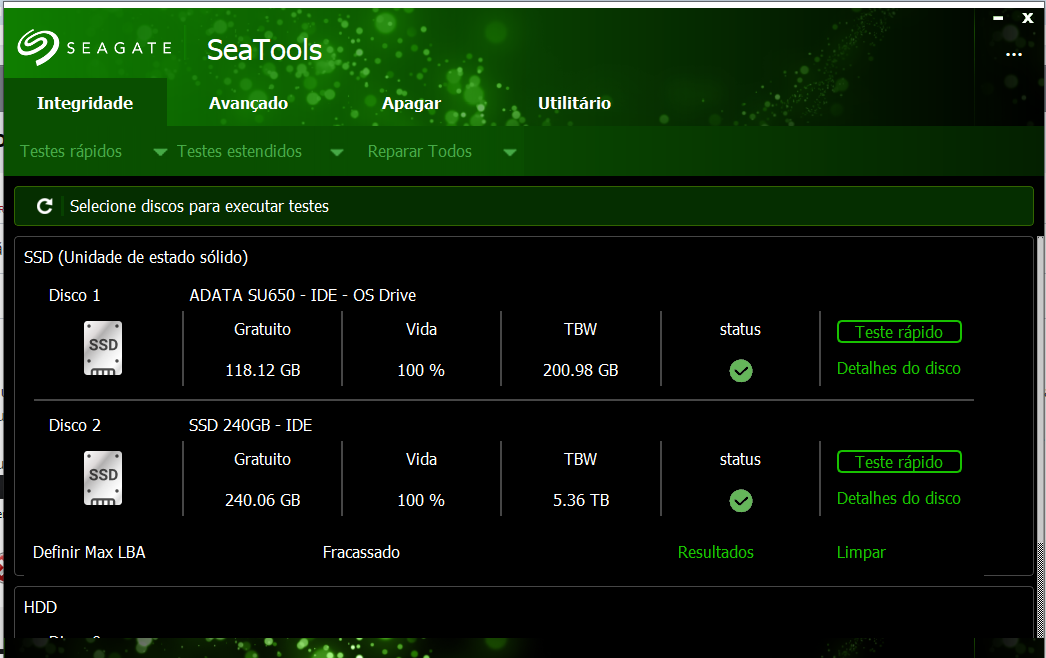Open Detalhes do disco for SSD 240GB
The image size is (1046, 658).
pos(899,499)
